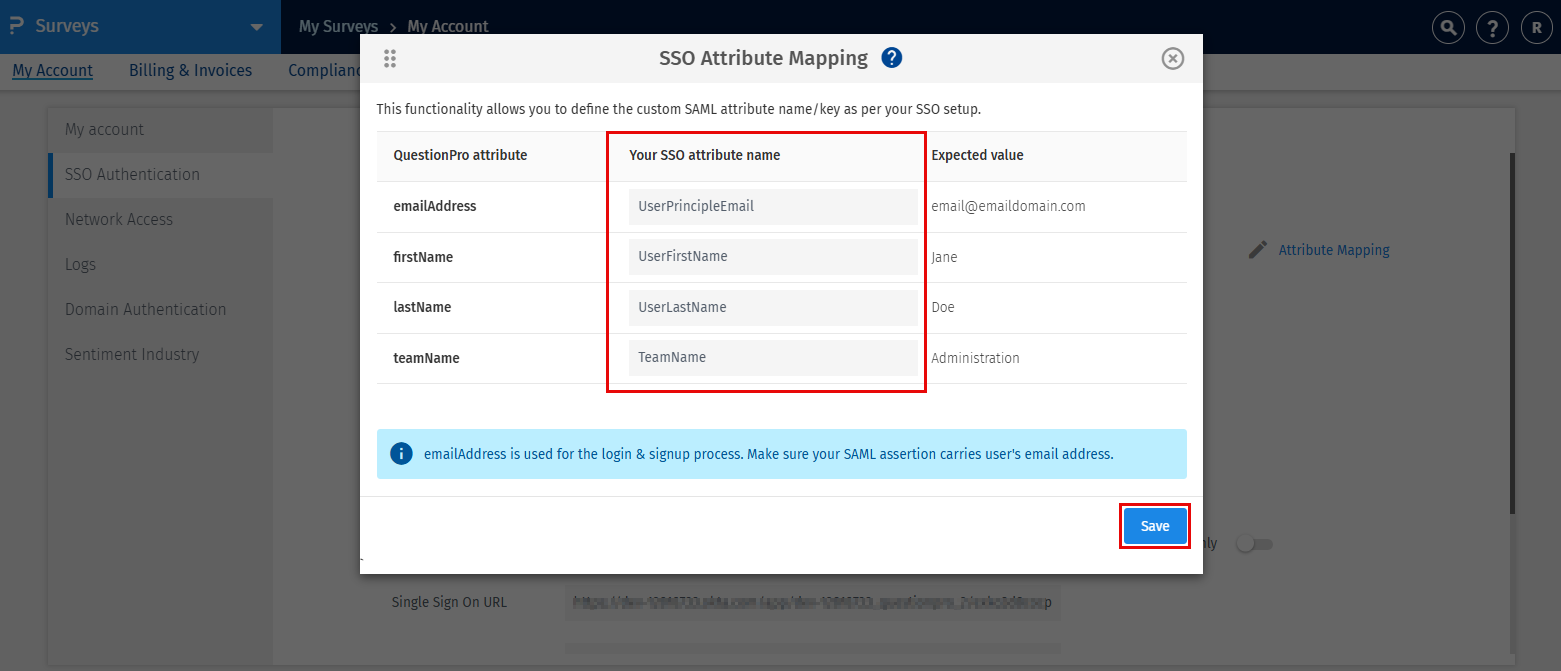Viewport: 1561px width, 671px height.
Task: Click the dialog drag handle dots
Action: [x=390, y=59]
